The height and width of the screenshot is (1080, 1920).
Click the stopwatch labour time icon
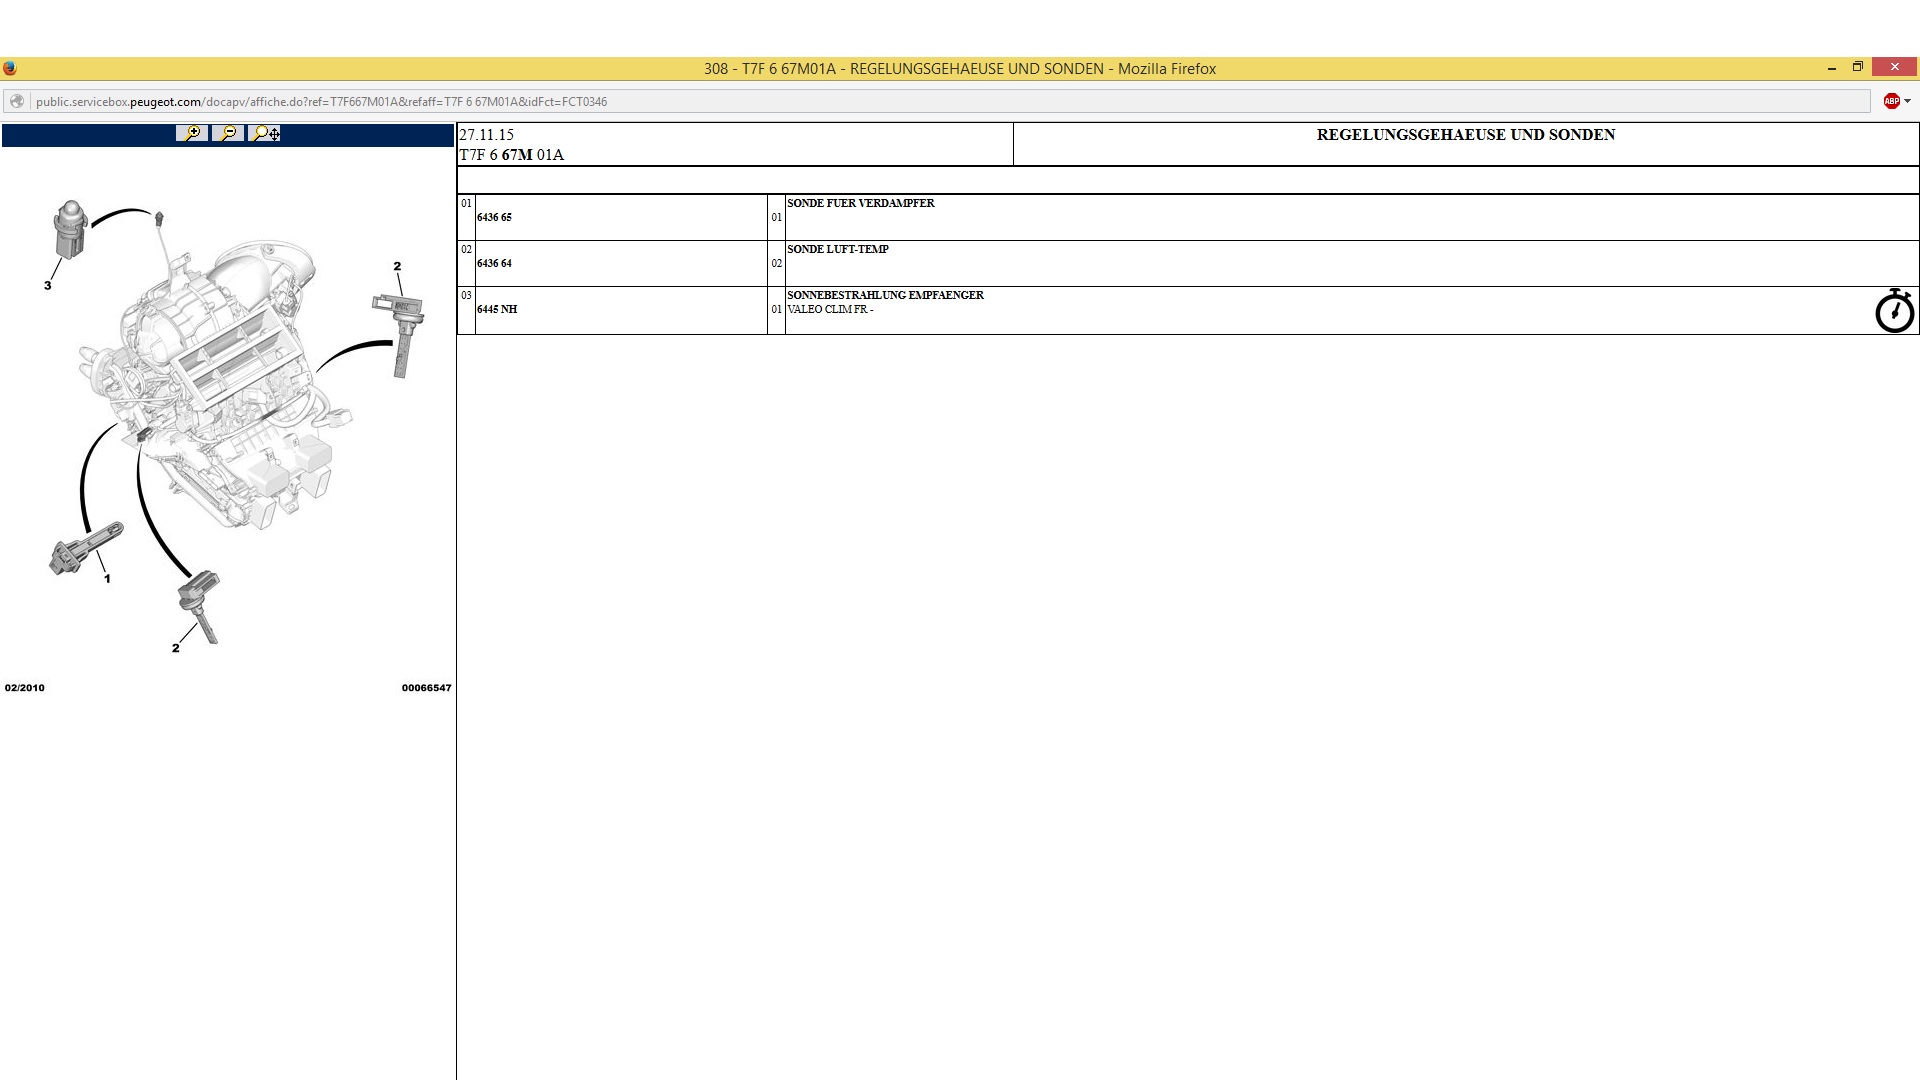[1894, 311]
